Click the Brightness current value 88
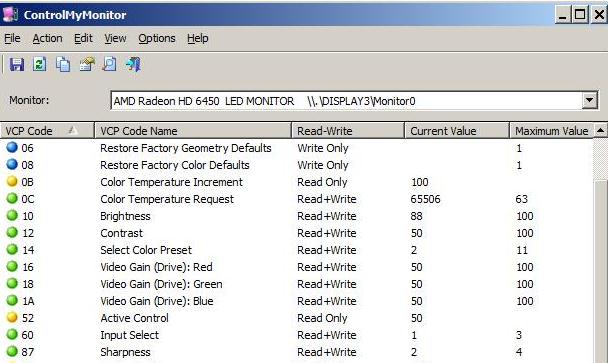 pos(416,216)
